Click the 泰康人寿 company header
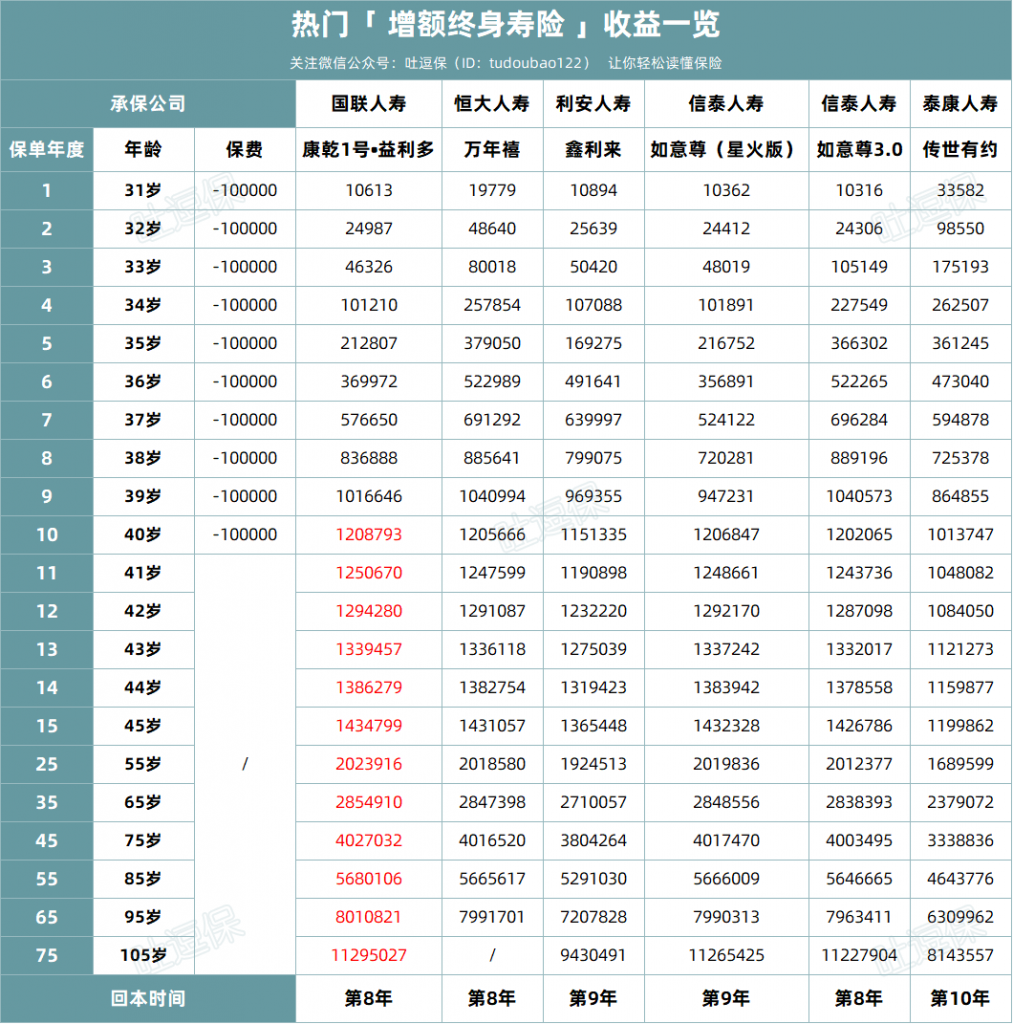This screenshot has height=1024, width=1013. [x=960, y=104]
